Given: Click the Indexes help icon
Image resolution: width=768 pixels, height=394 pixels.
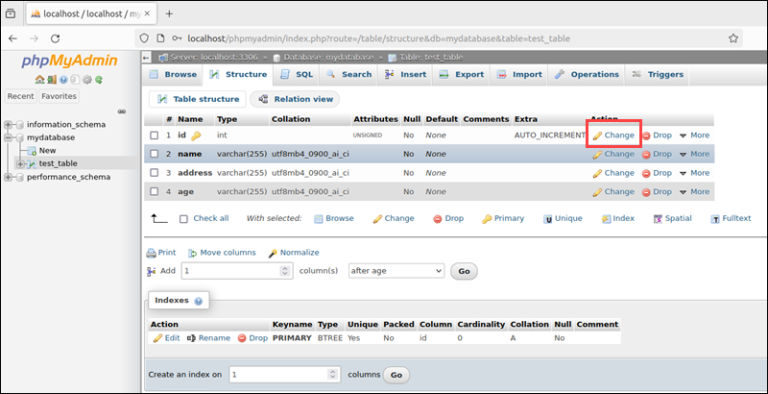Looking at the screenshot, I should [x=198, y=301].
